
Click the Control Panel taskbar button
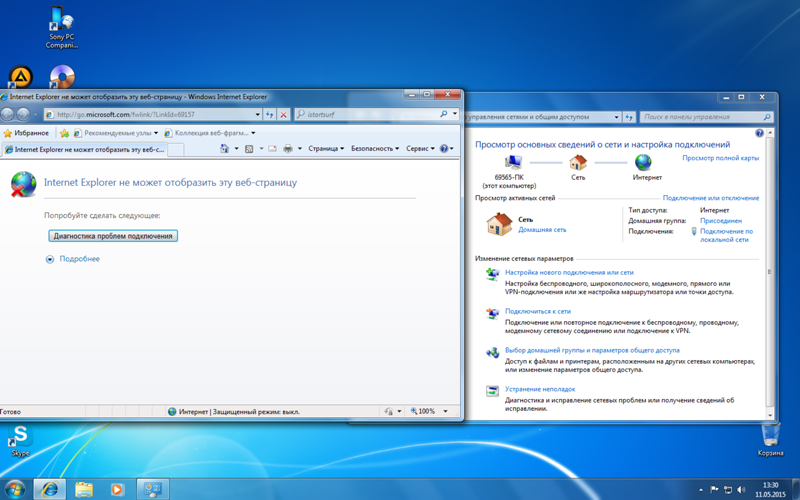coord(152,489)
